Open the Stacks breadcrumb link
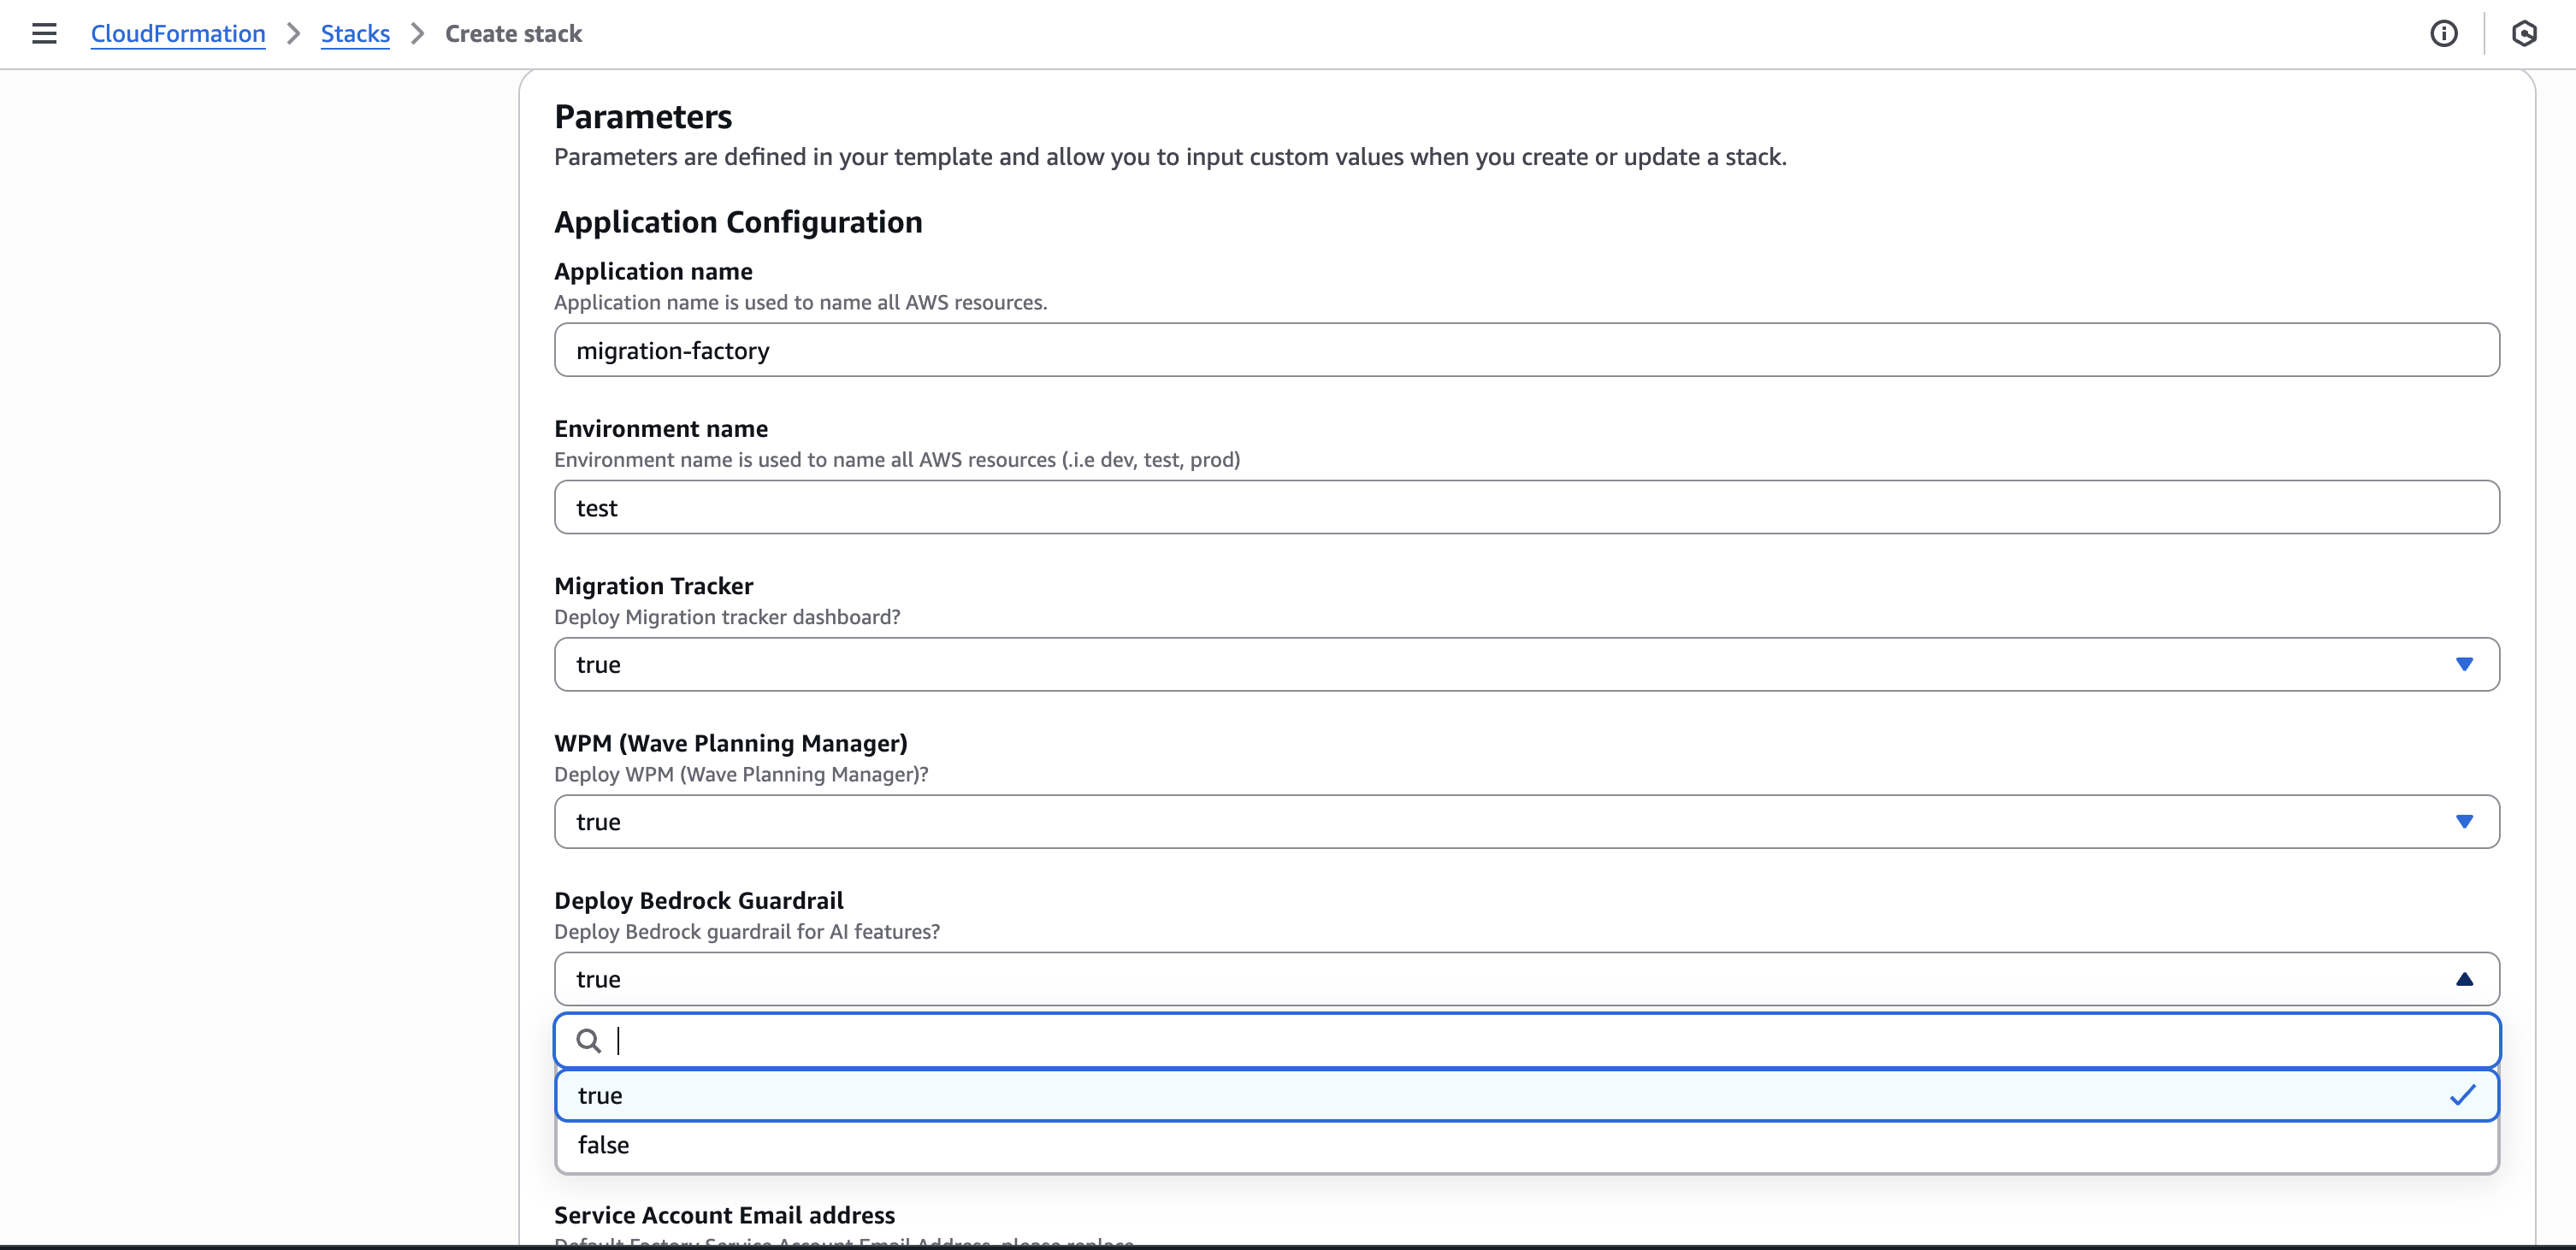The height and width of the screenshot is (1250, 2576). coord(354,33)
